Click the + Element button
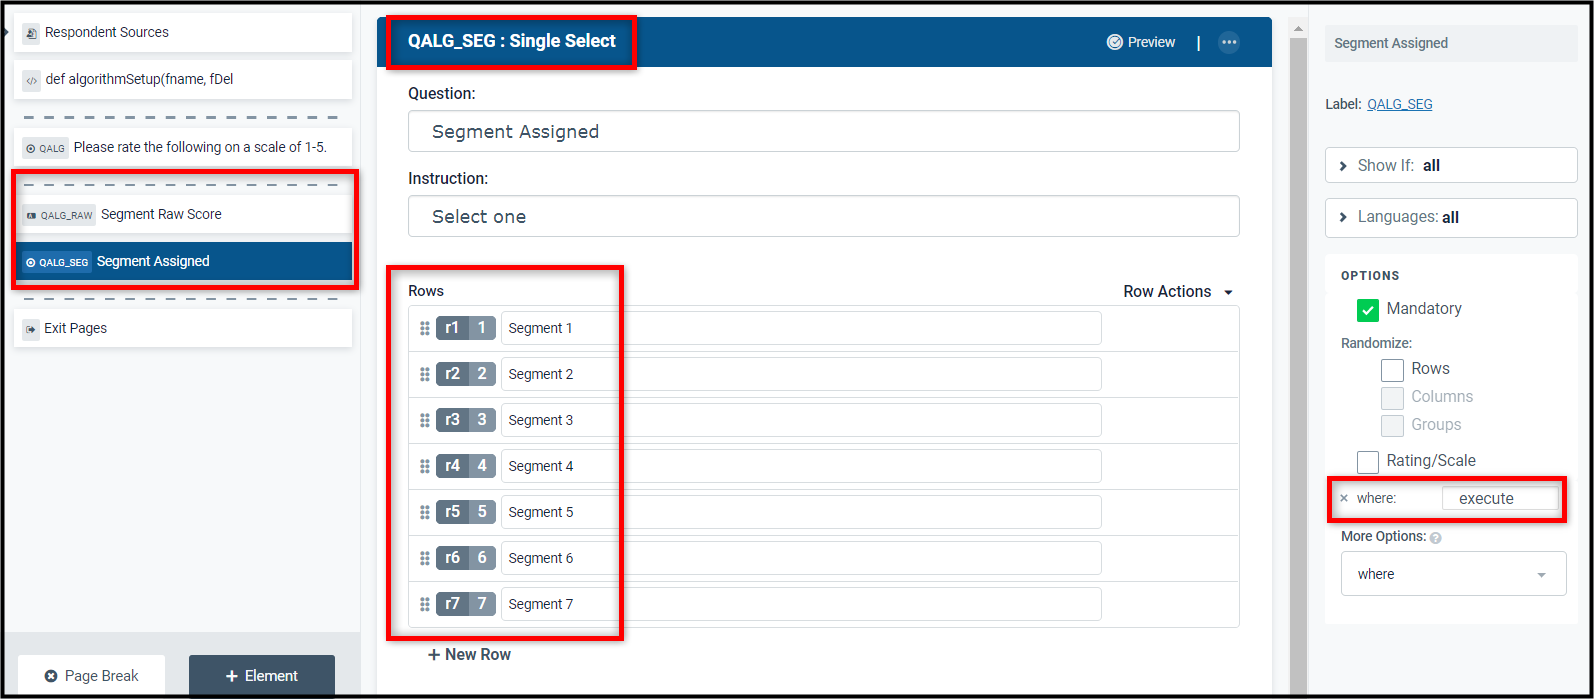This screenshot has width=1594, height=699. (262, 676)
